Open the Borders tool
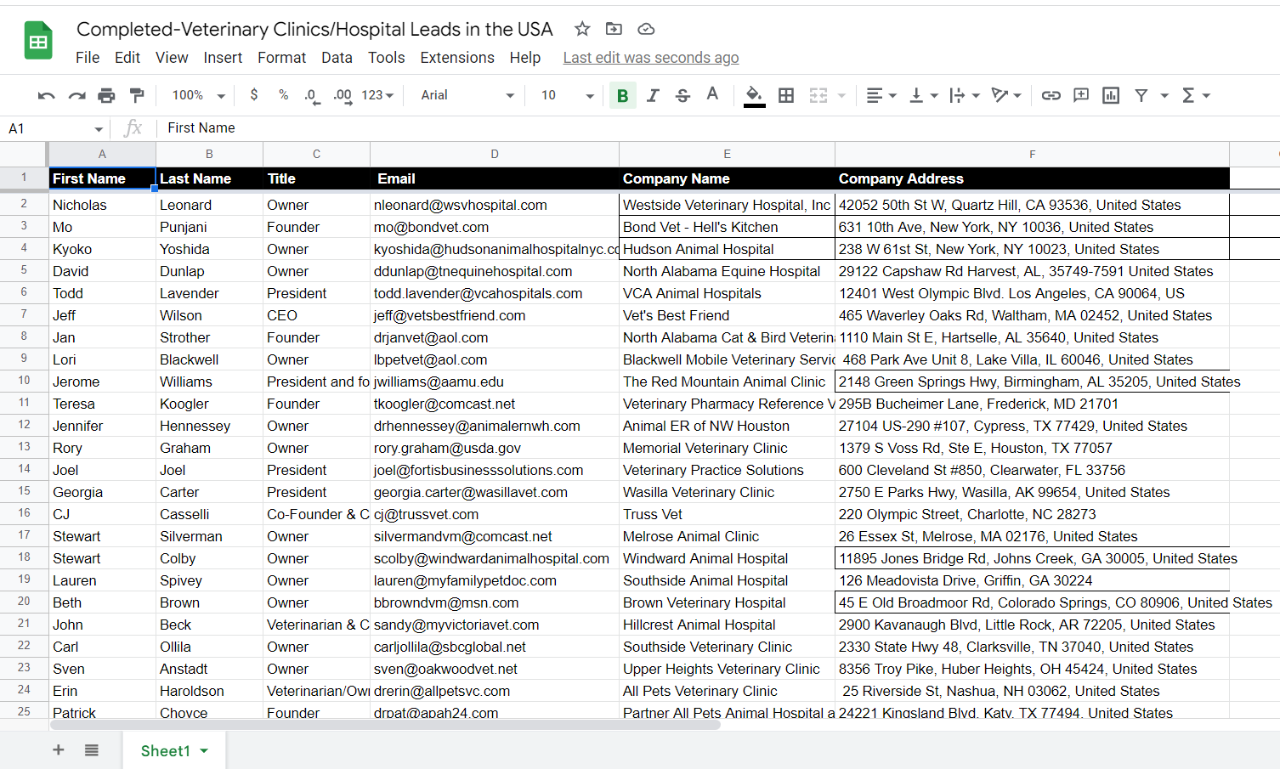The image size is (1280, 769). coord(786,95)
